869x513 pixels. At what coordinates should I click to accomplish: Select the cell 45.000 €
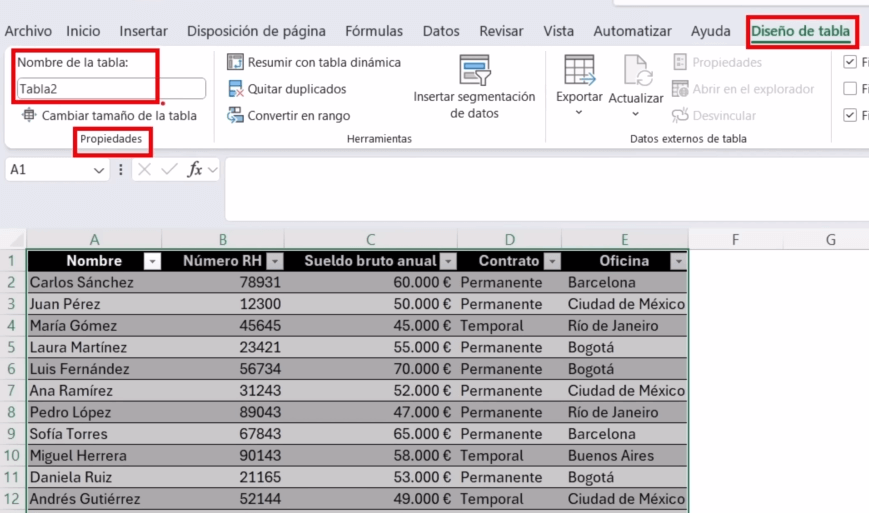[371, 326]
